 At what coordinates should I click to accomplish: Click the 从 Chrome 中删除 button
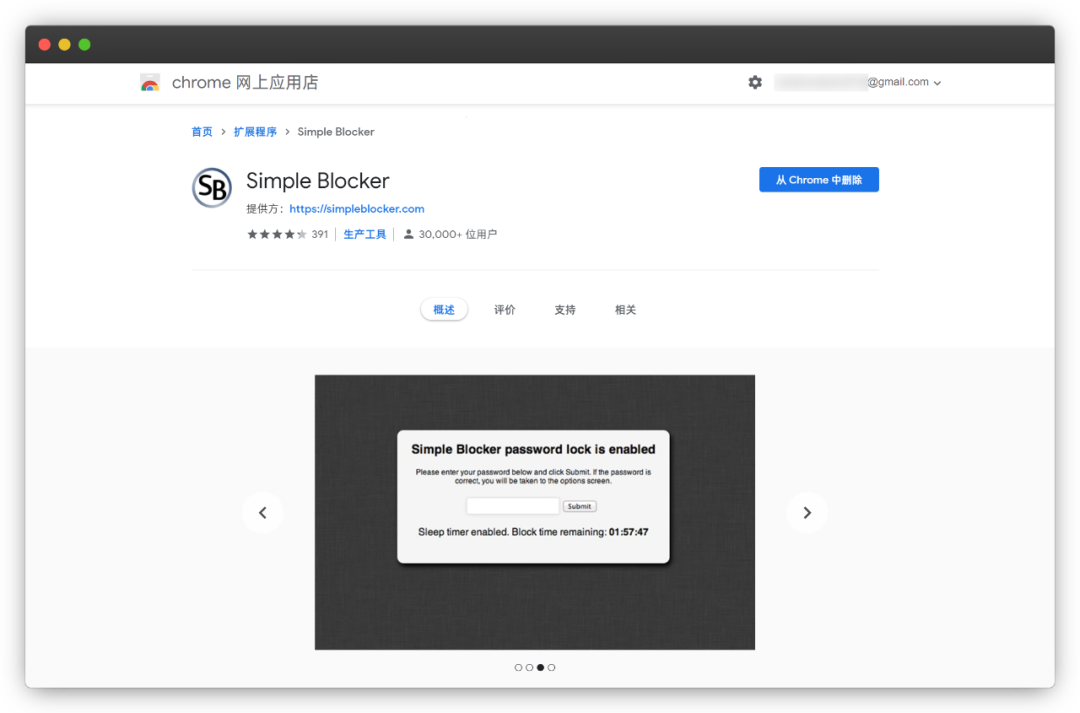click(819, 180)
